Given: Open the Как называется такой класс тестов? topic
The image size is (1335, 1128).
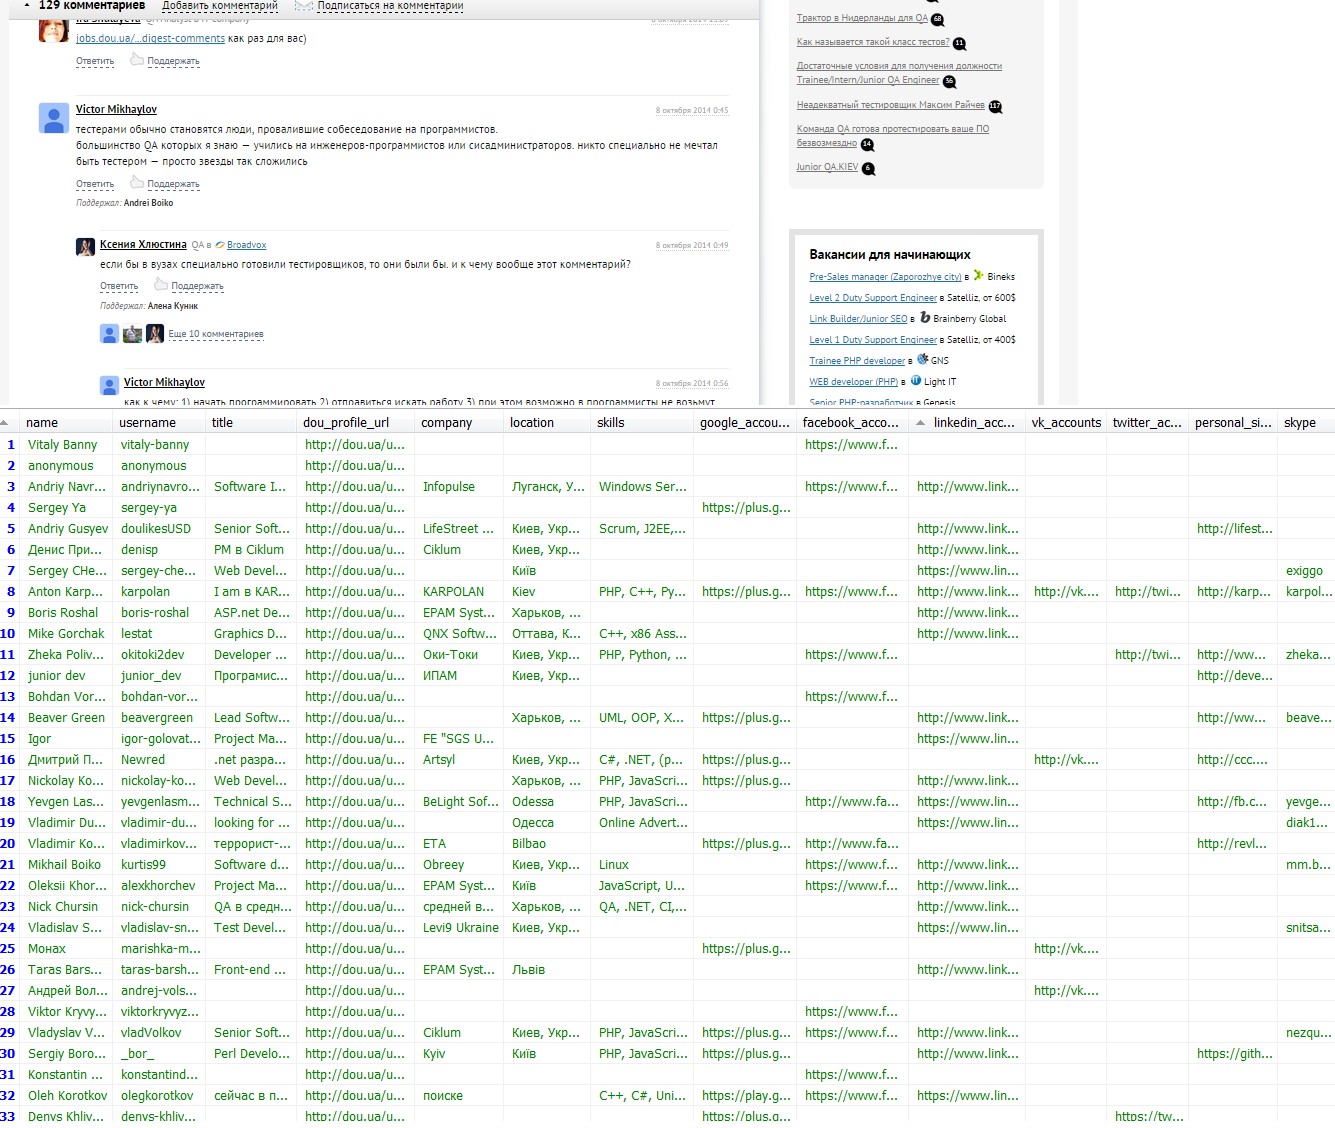Looking at the screenshot, I should pos(873,42).
